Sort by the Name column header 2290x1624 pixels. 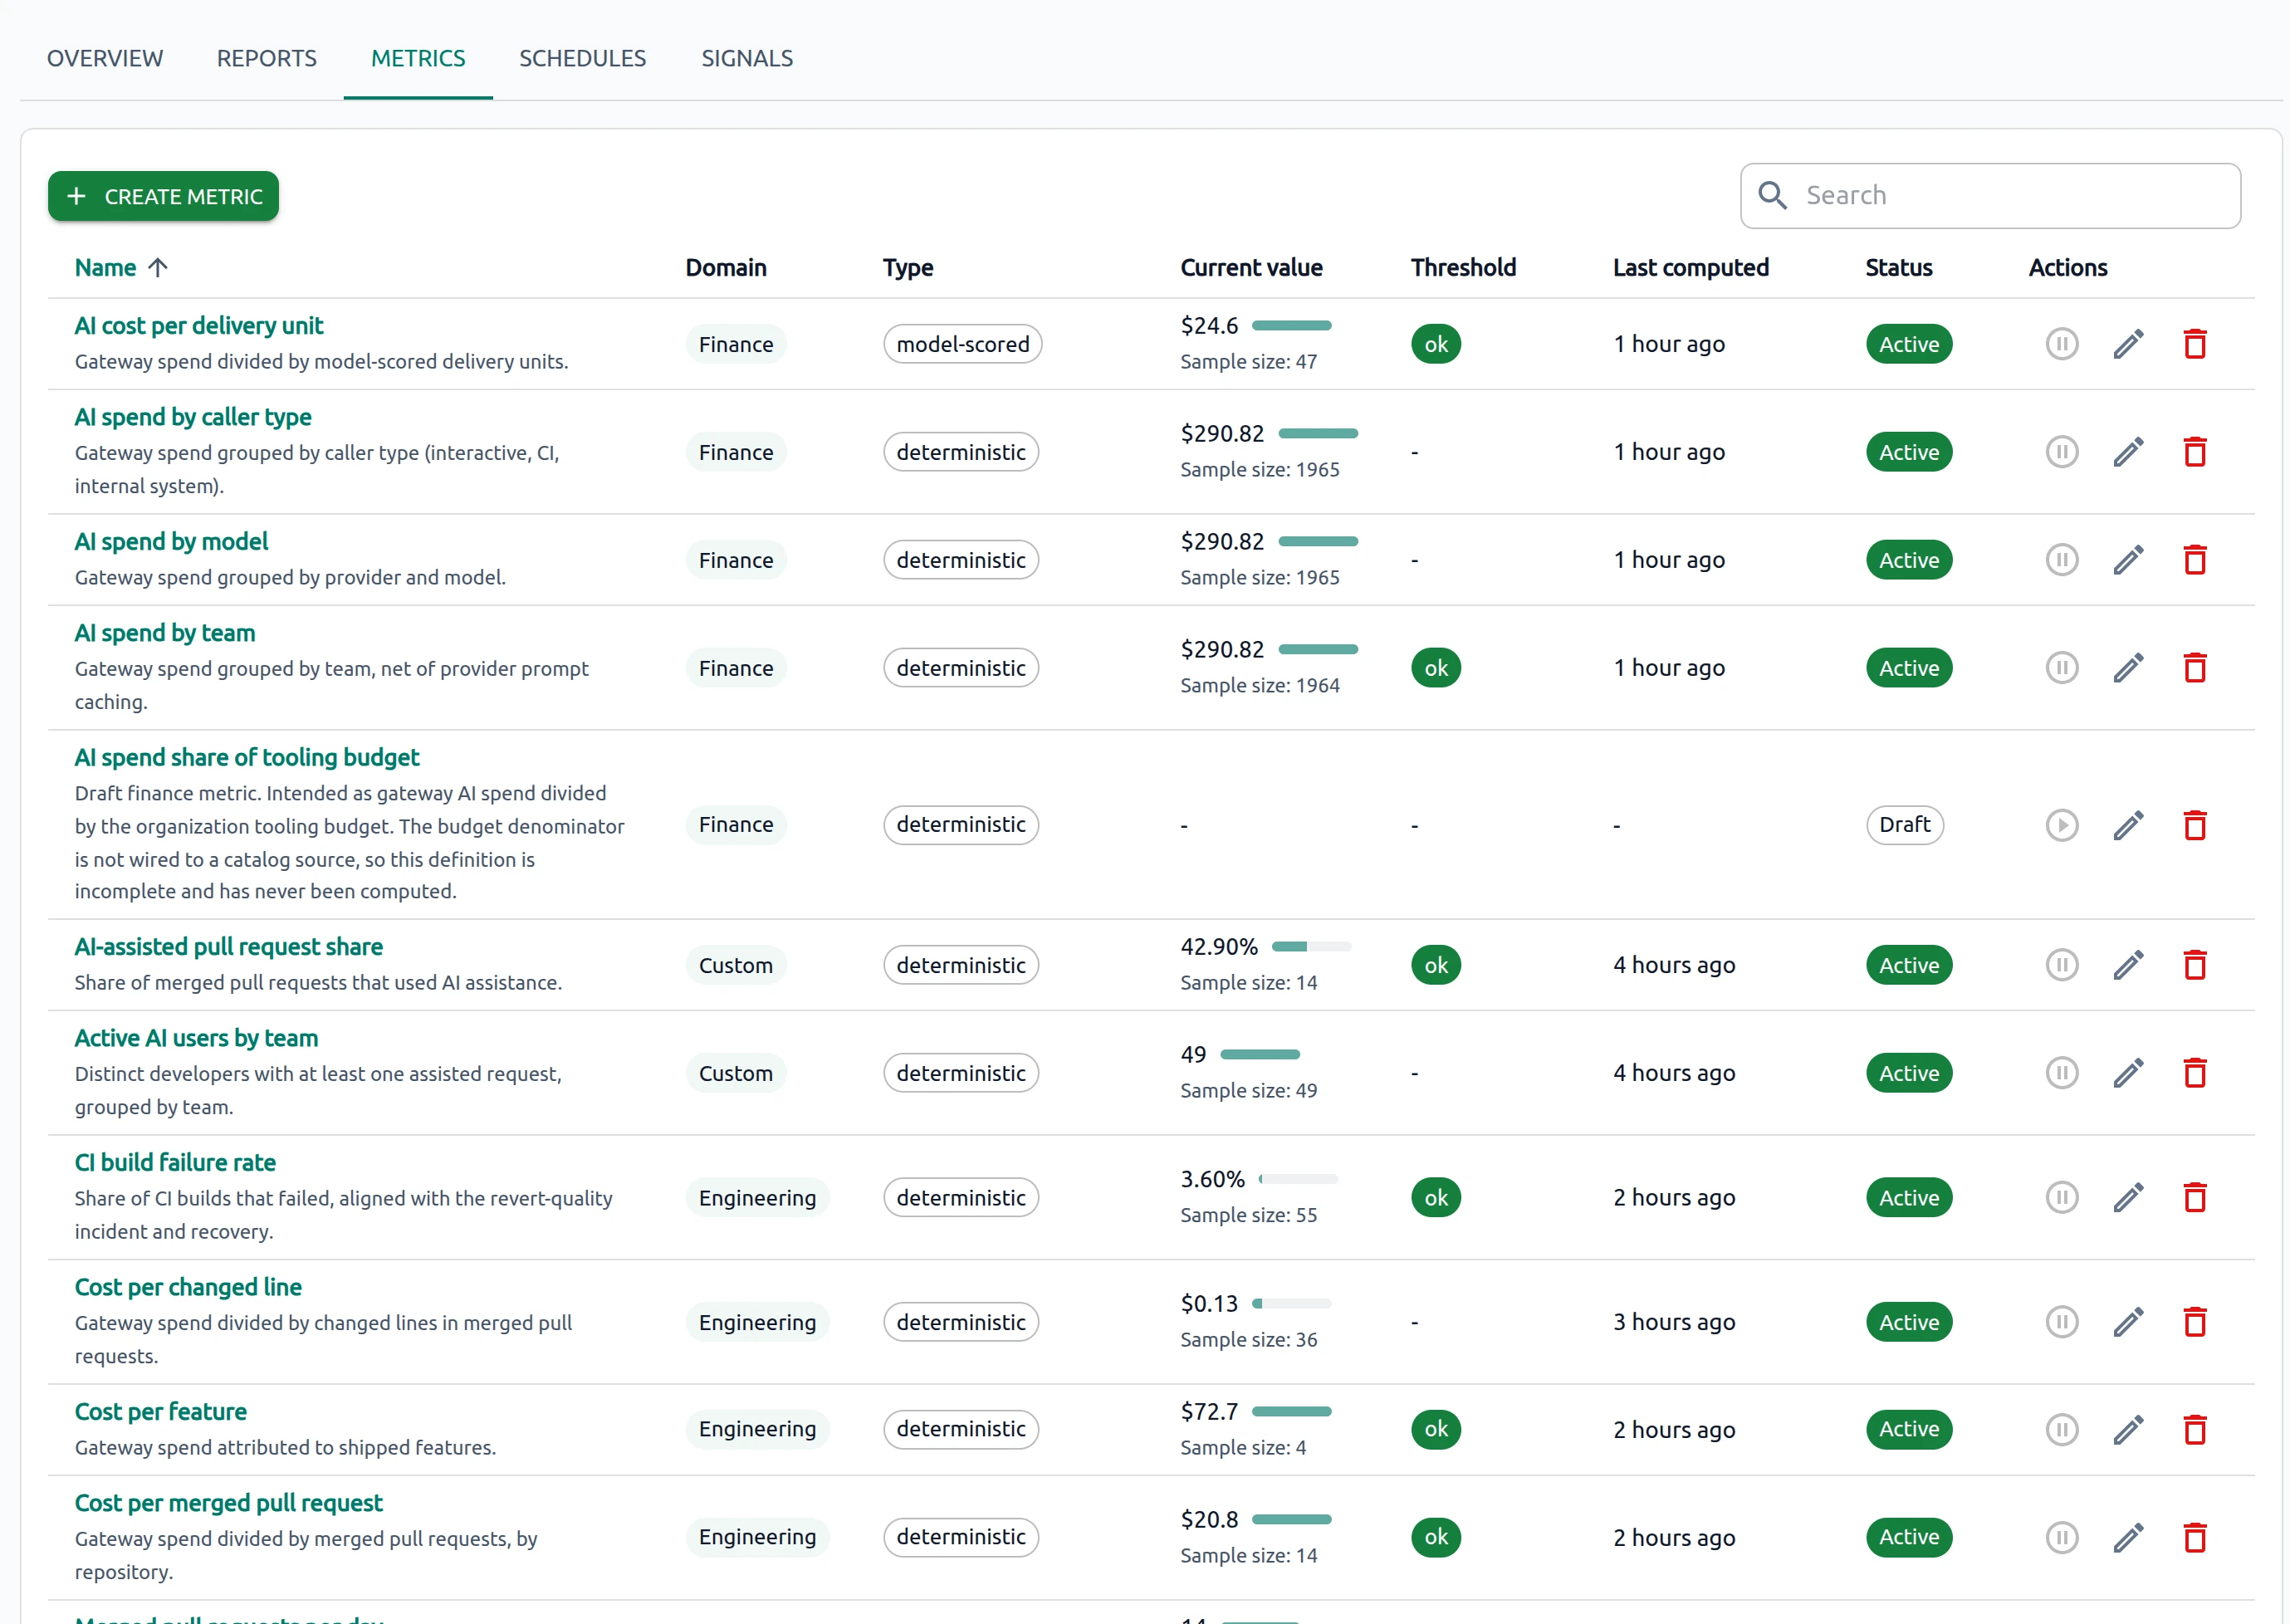[x=121, y=268]
